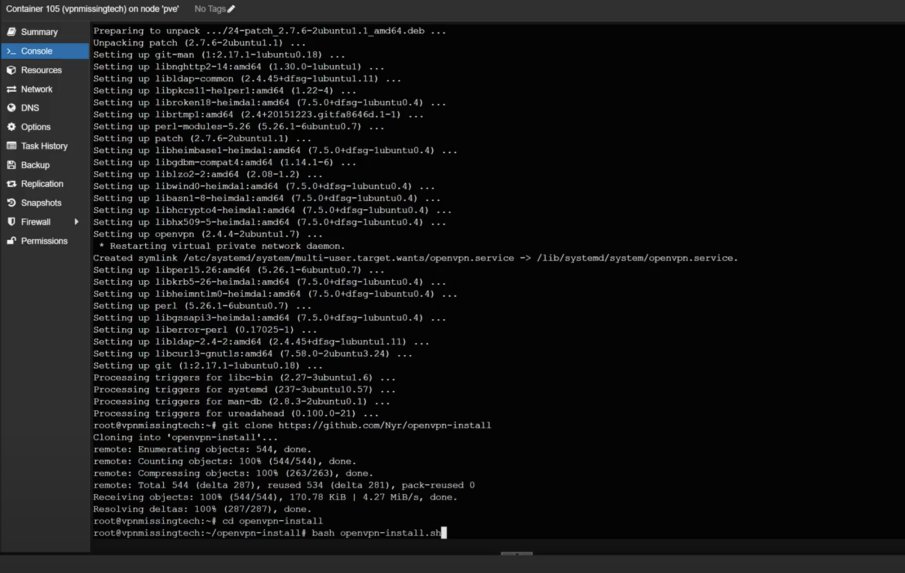The image size is (905, 573).
Task: Click the Summary book icon in sidebar
Action: (x=11, y=32)
